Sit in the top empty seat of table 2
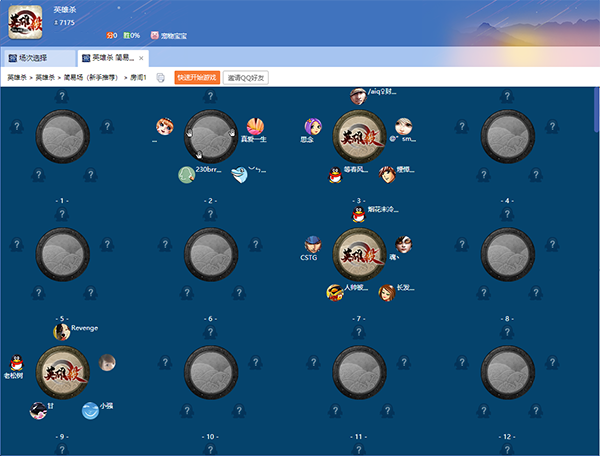 coord(210,96)
